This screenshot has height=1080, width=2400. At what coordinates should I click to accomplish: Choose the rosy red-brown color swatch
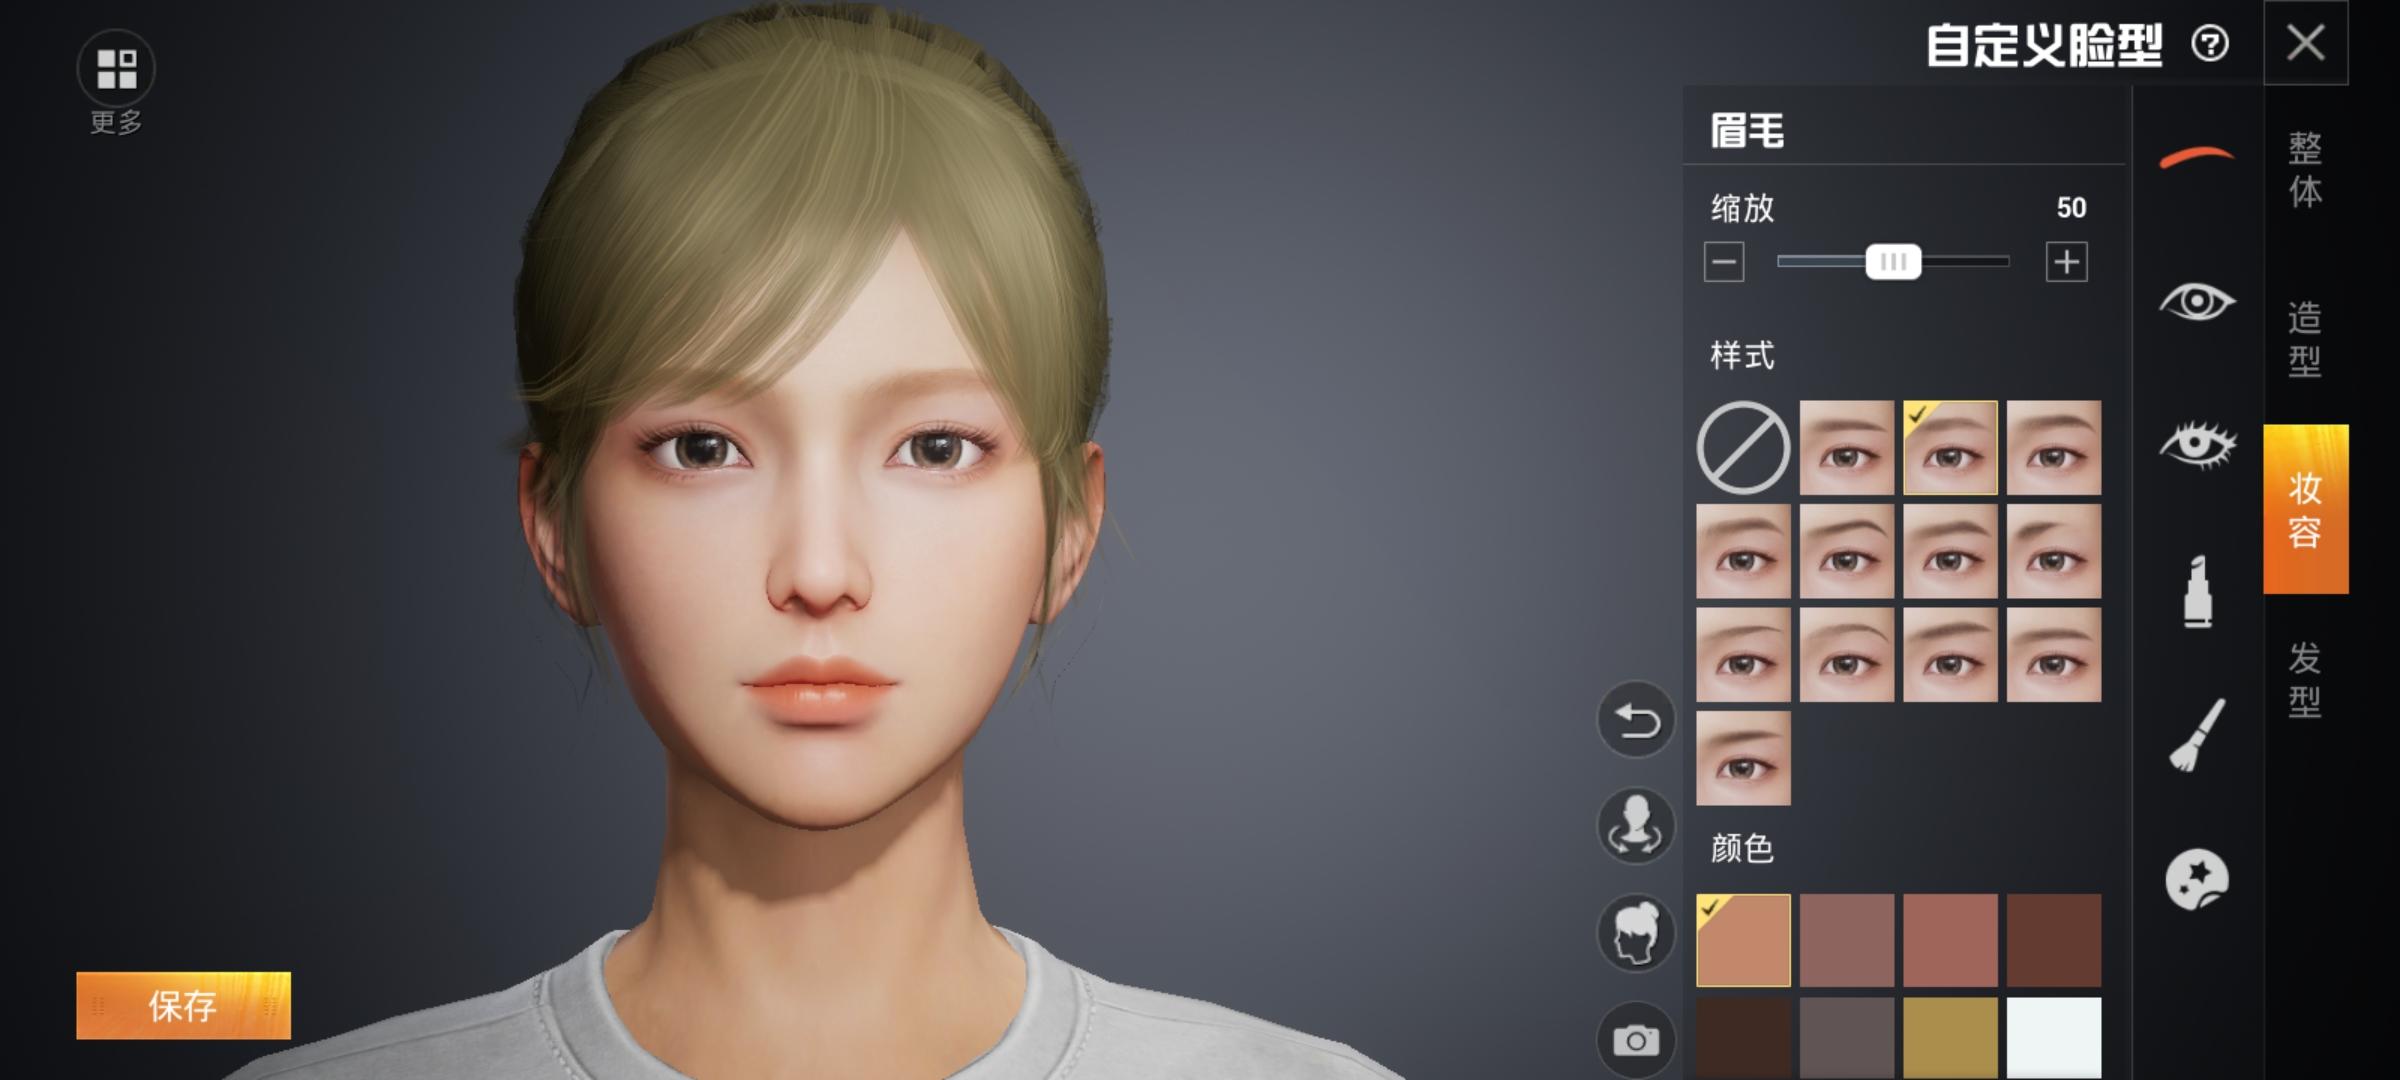coord(1950,940)
